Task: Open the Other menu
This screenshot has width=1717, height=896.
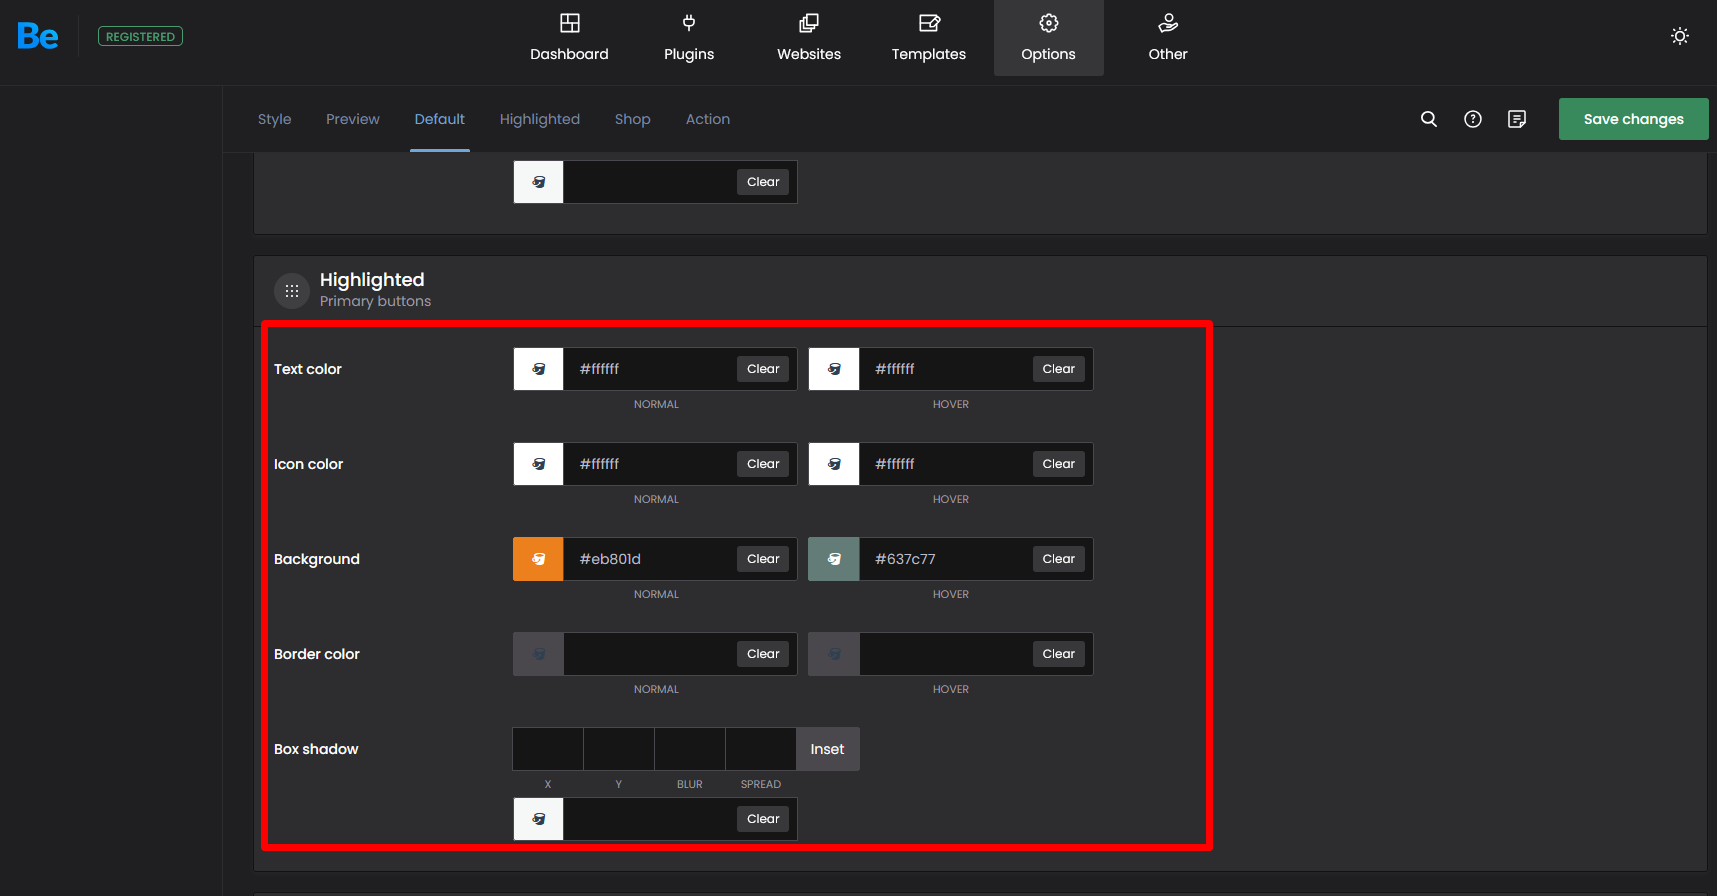Action: point(1167,38)
